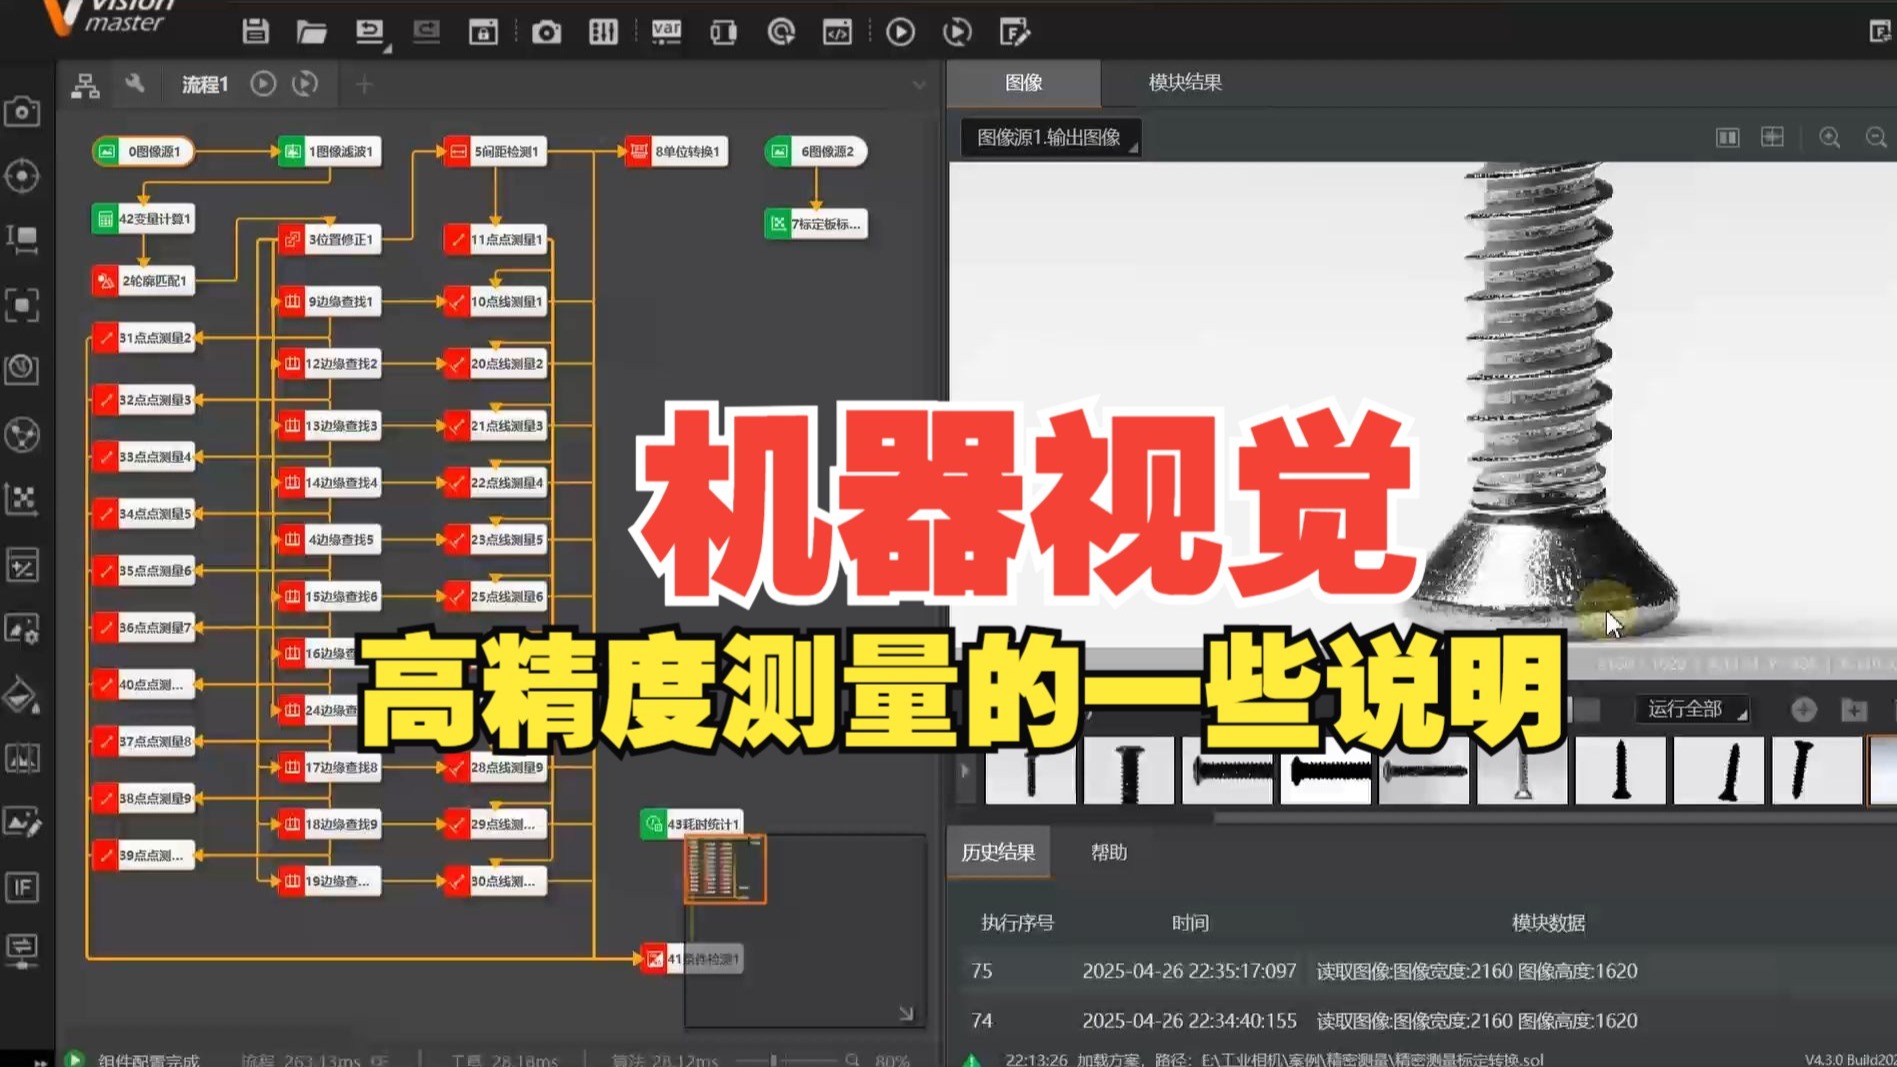Click the collapse arrow of minimap panel

(x=906, y=1013)
